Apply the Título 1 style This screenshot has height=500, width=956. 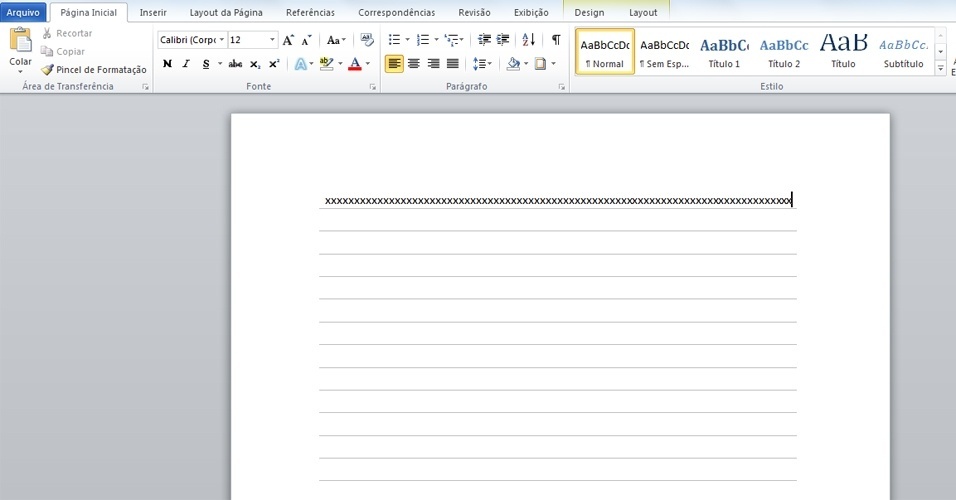(x=724, y=52)
